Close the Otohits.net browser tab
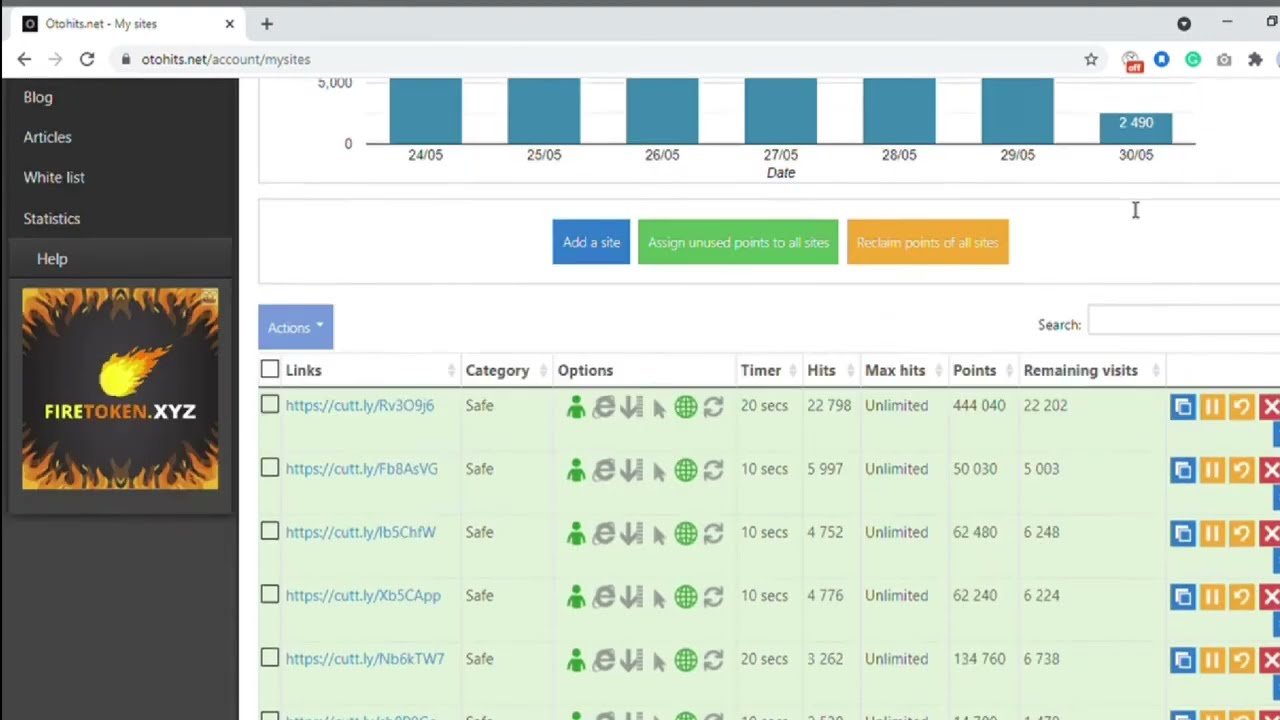 pos(229,23)
